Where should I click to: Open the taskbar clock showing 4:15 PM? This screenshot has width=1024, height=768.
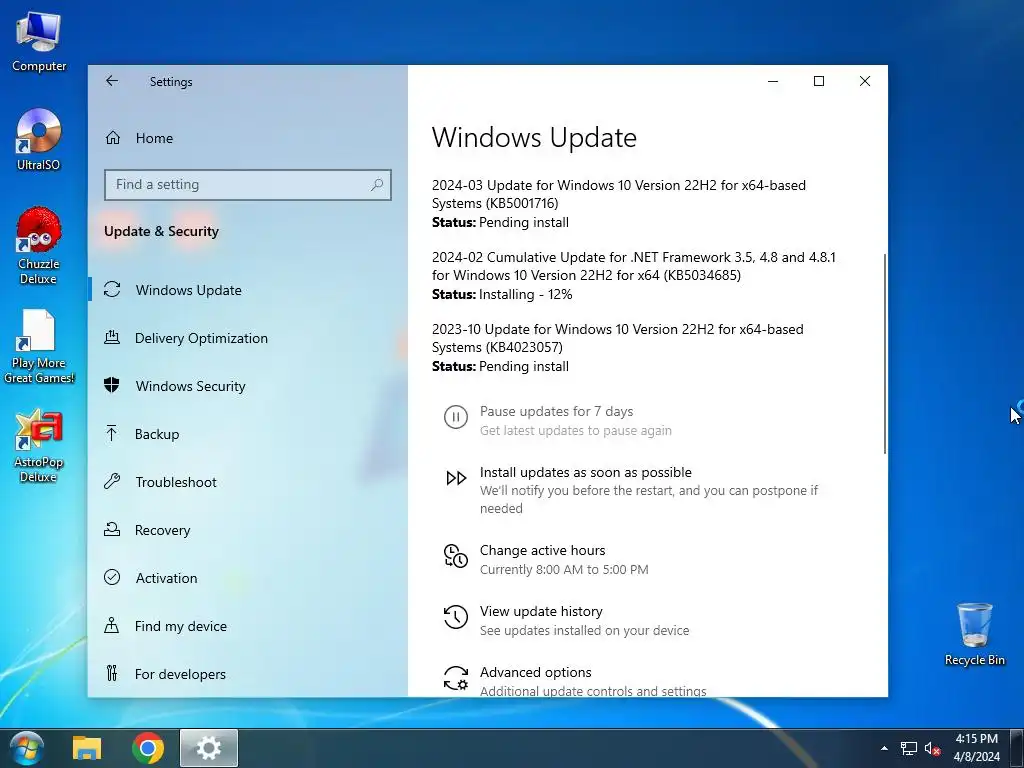977,748
